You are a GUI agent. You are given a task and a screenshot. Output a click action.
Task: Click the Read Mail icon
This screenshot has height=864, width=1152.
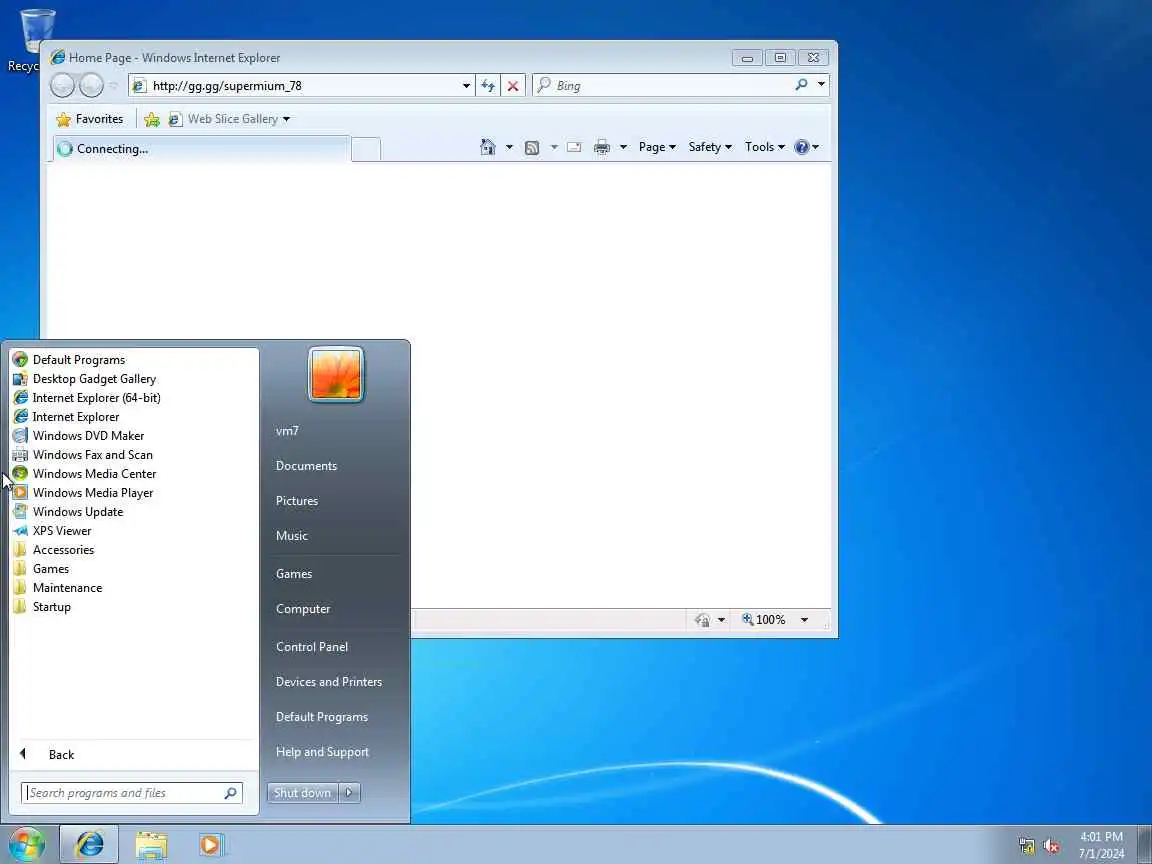point(575,147)
